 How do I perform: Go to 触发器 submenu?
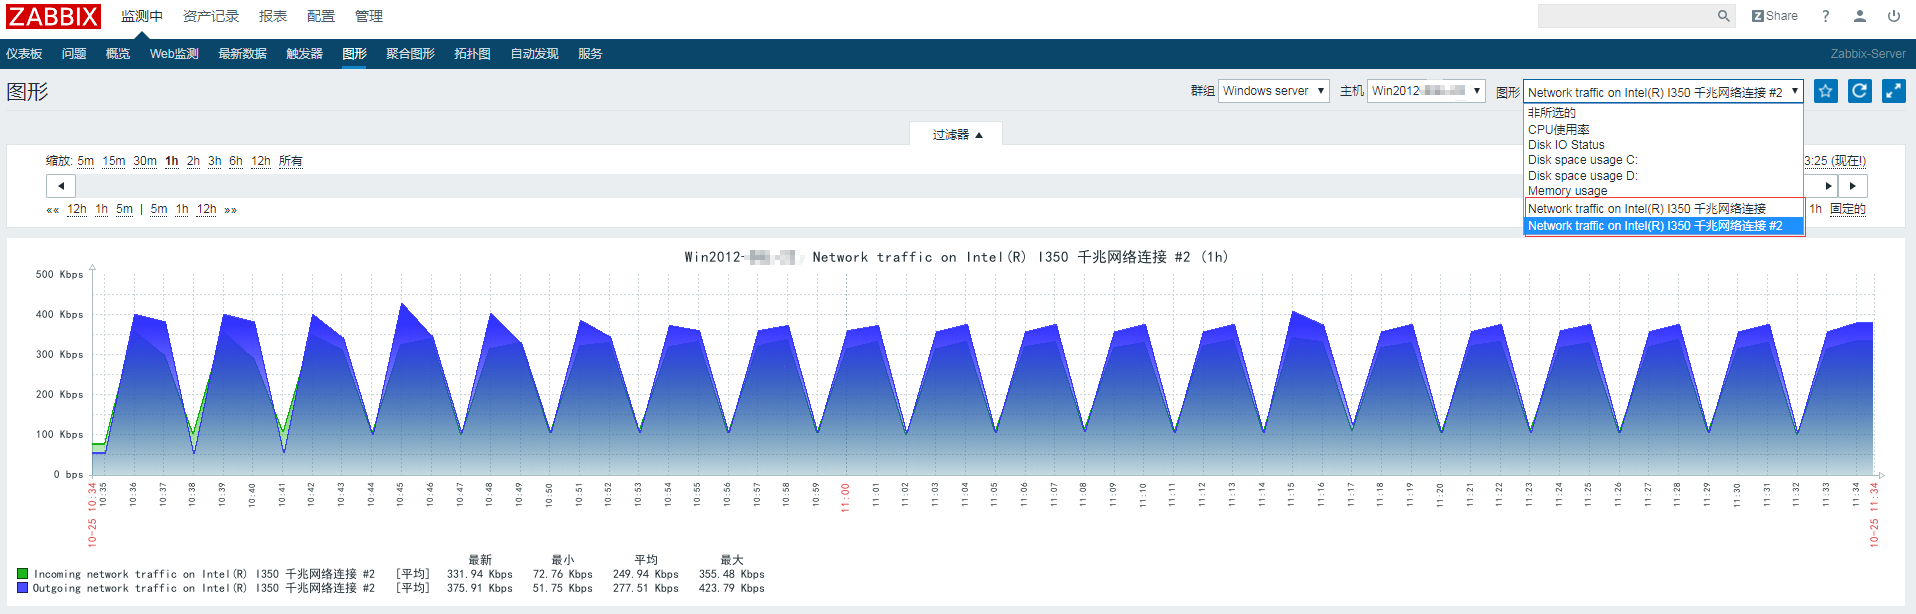[304, 54]
